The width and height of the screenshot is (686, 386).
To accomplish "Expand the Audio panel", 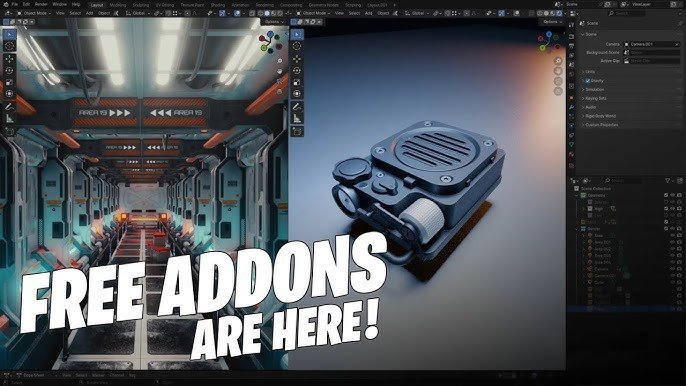I will pos(591,107).
